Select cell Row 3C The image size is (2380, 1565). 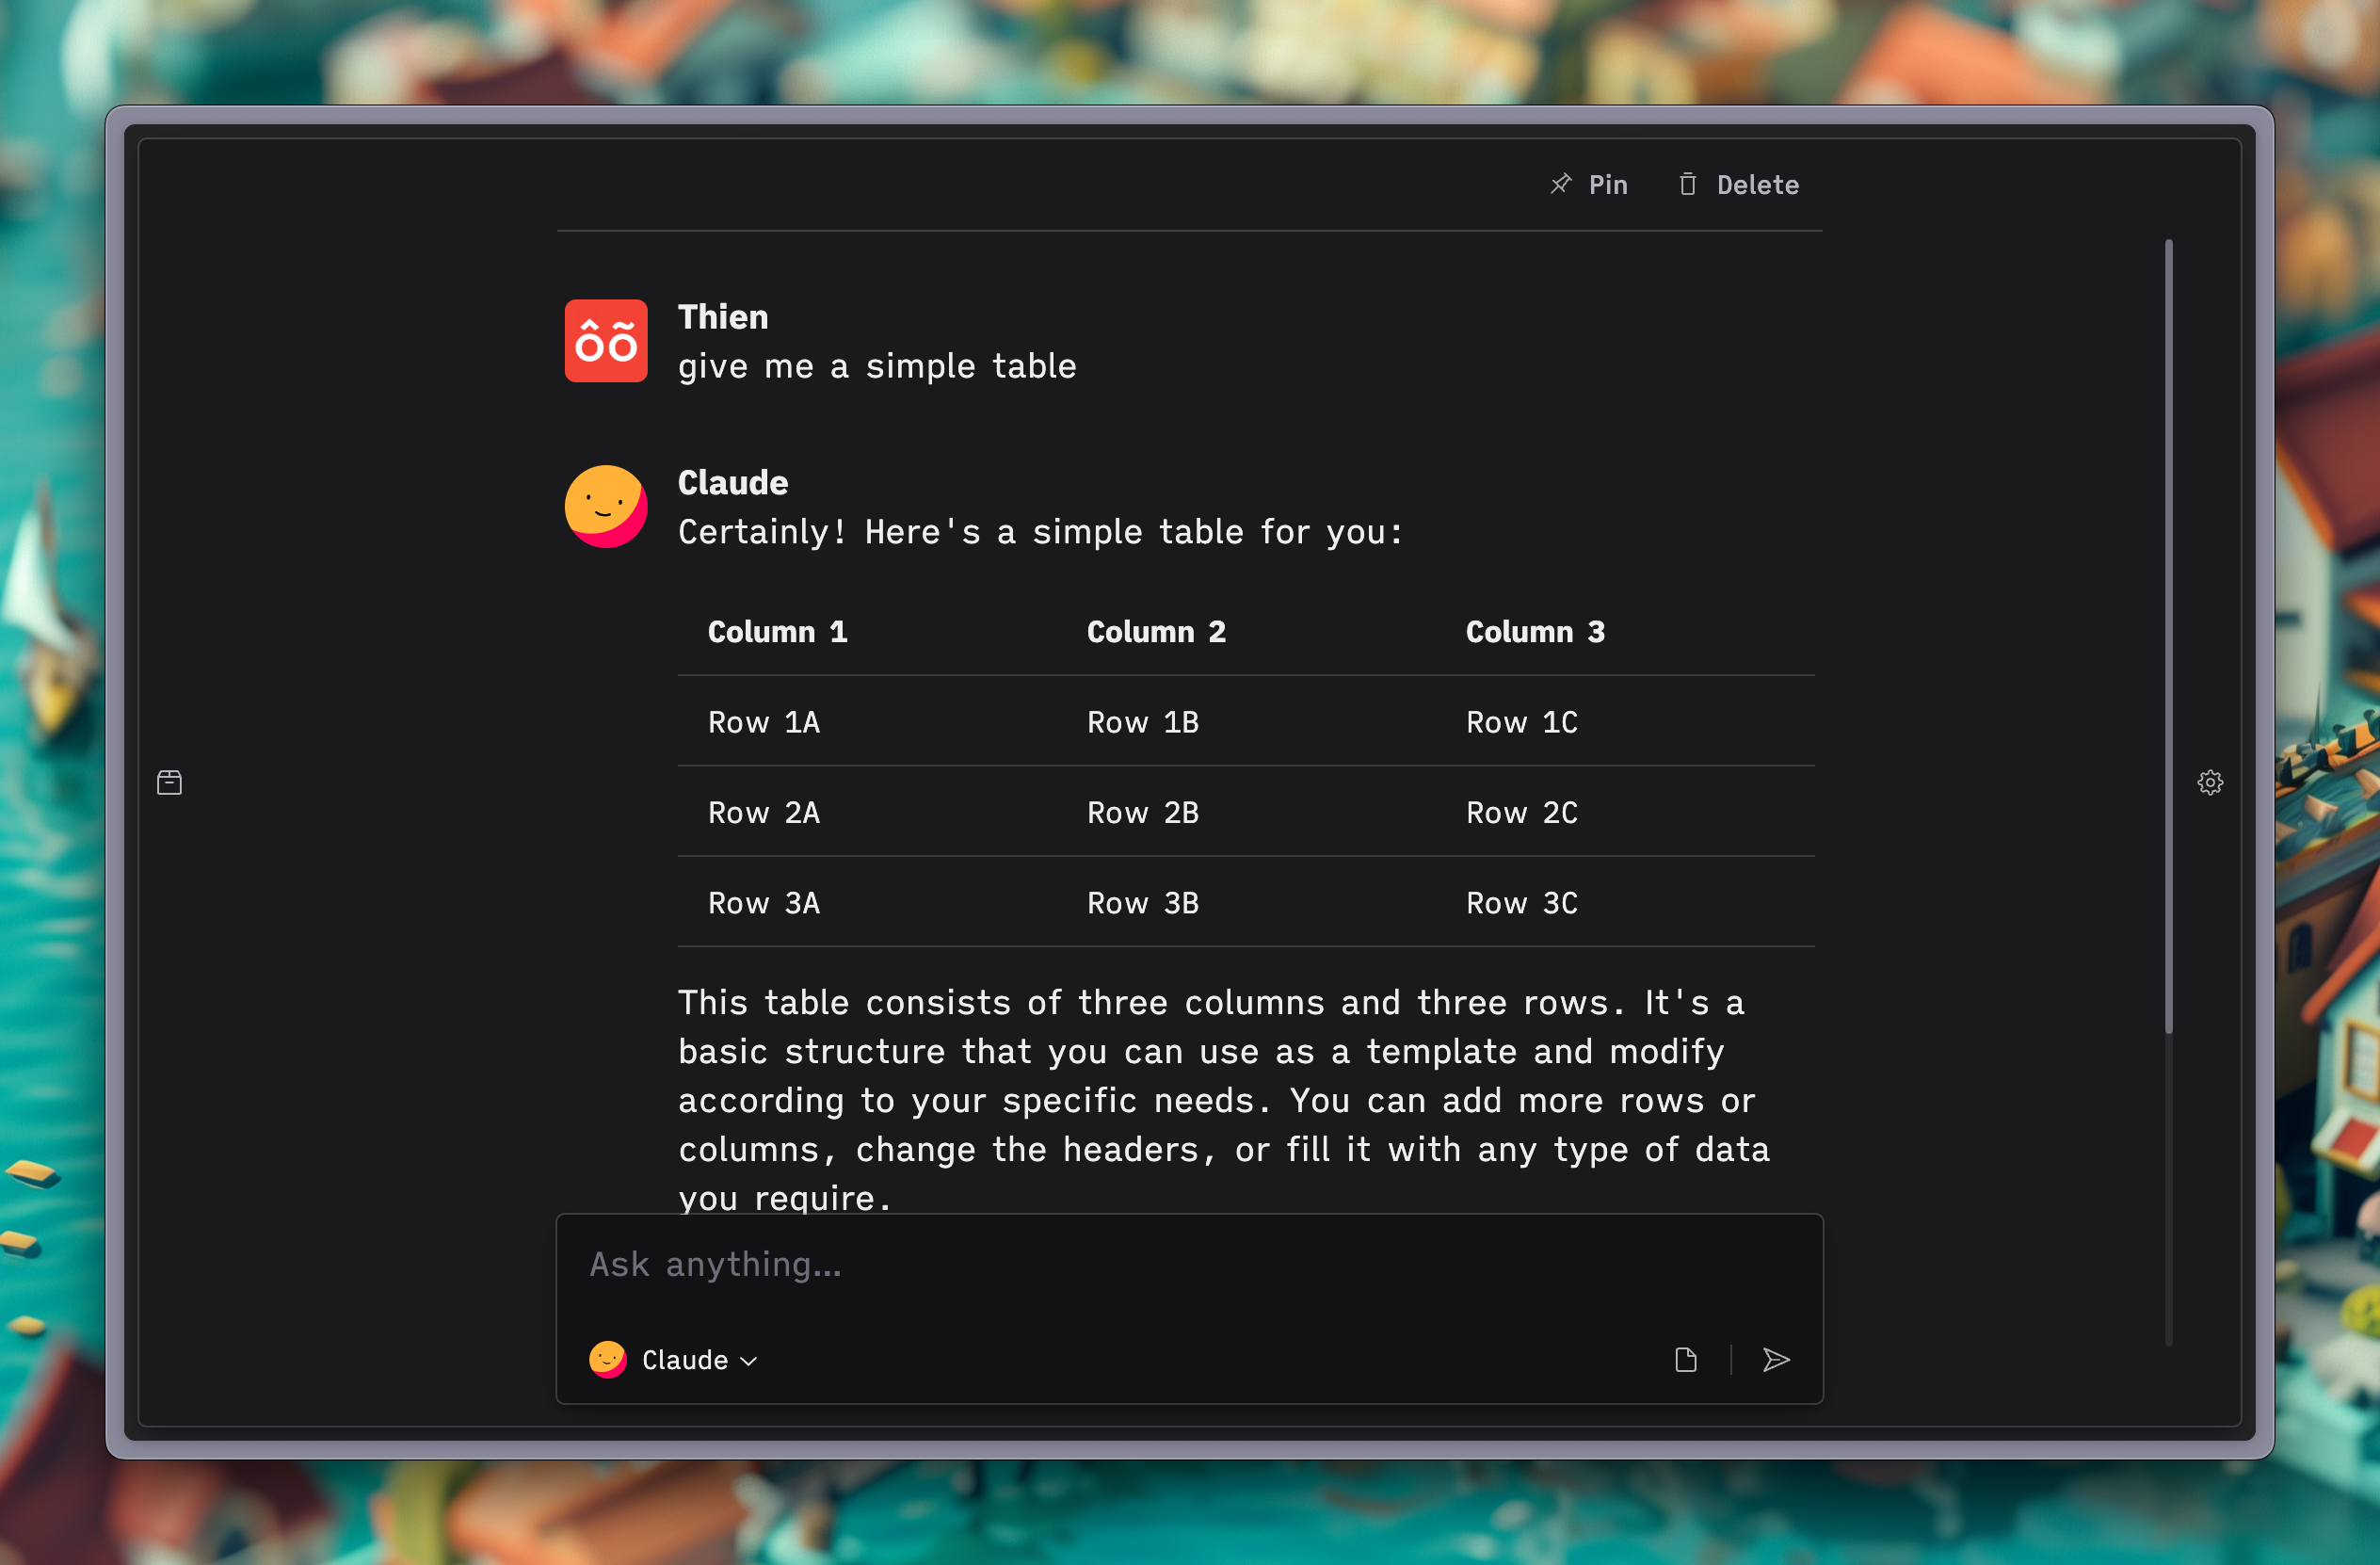1522,903
